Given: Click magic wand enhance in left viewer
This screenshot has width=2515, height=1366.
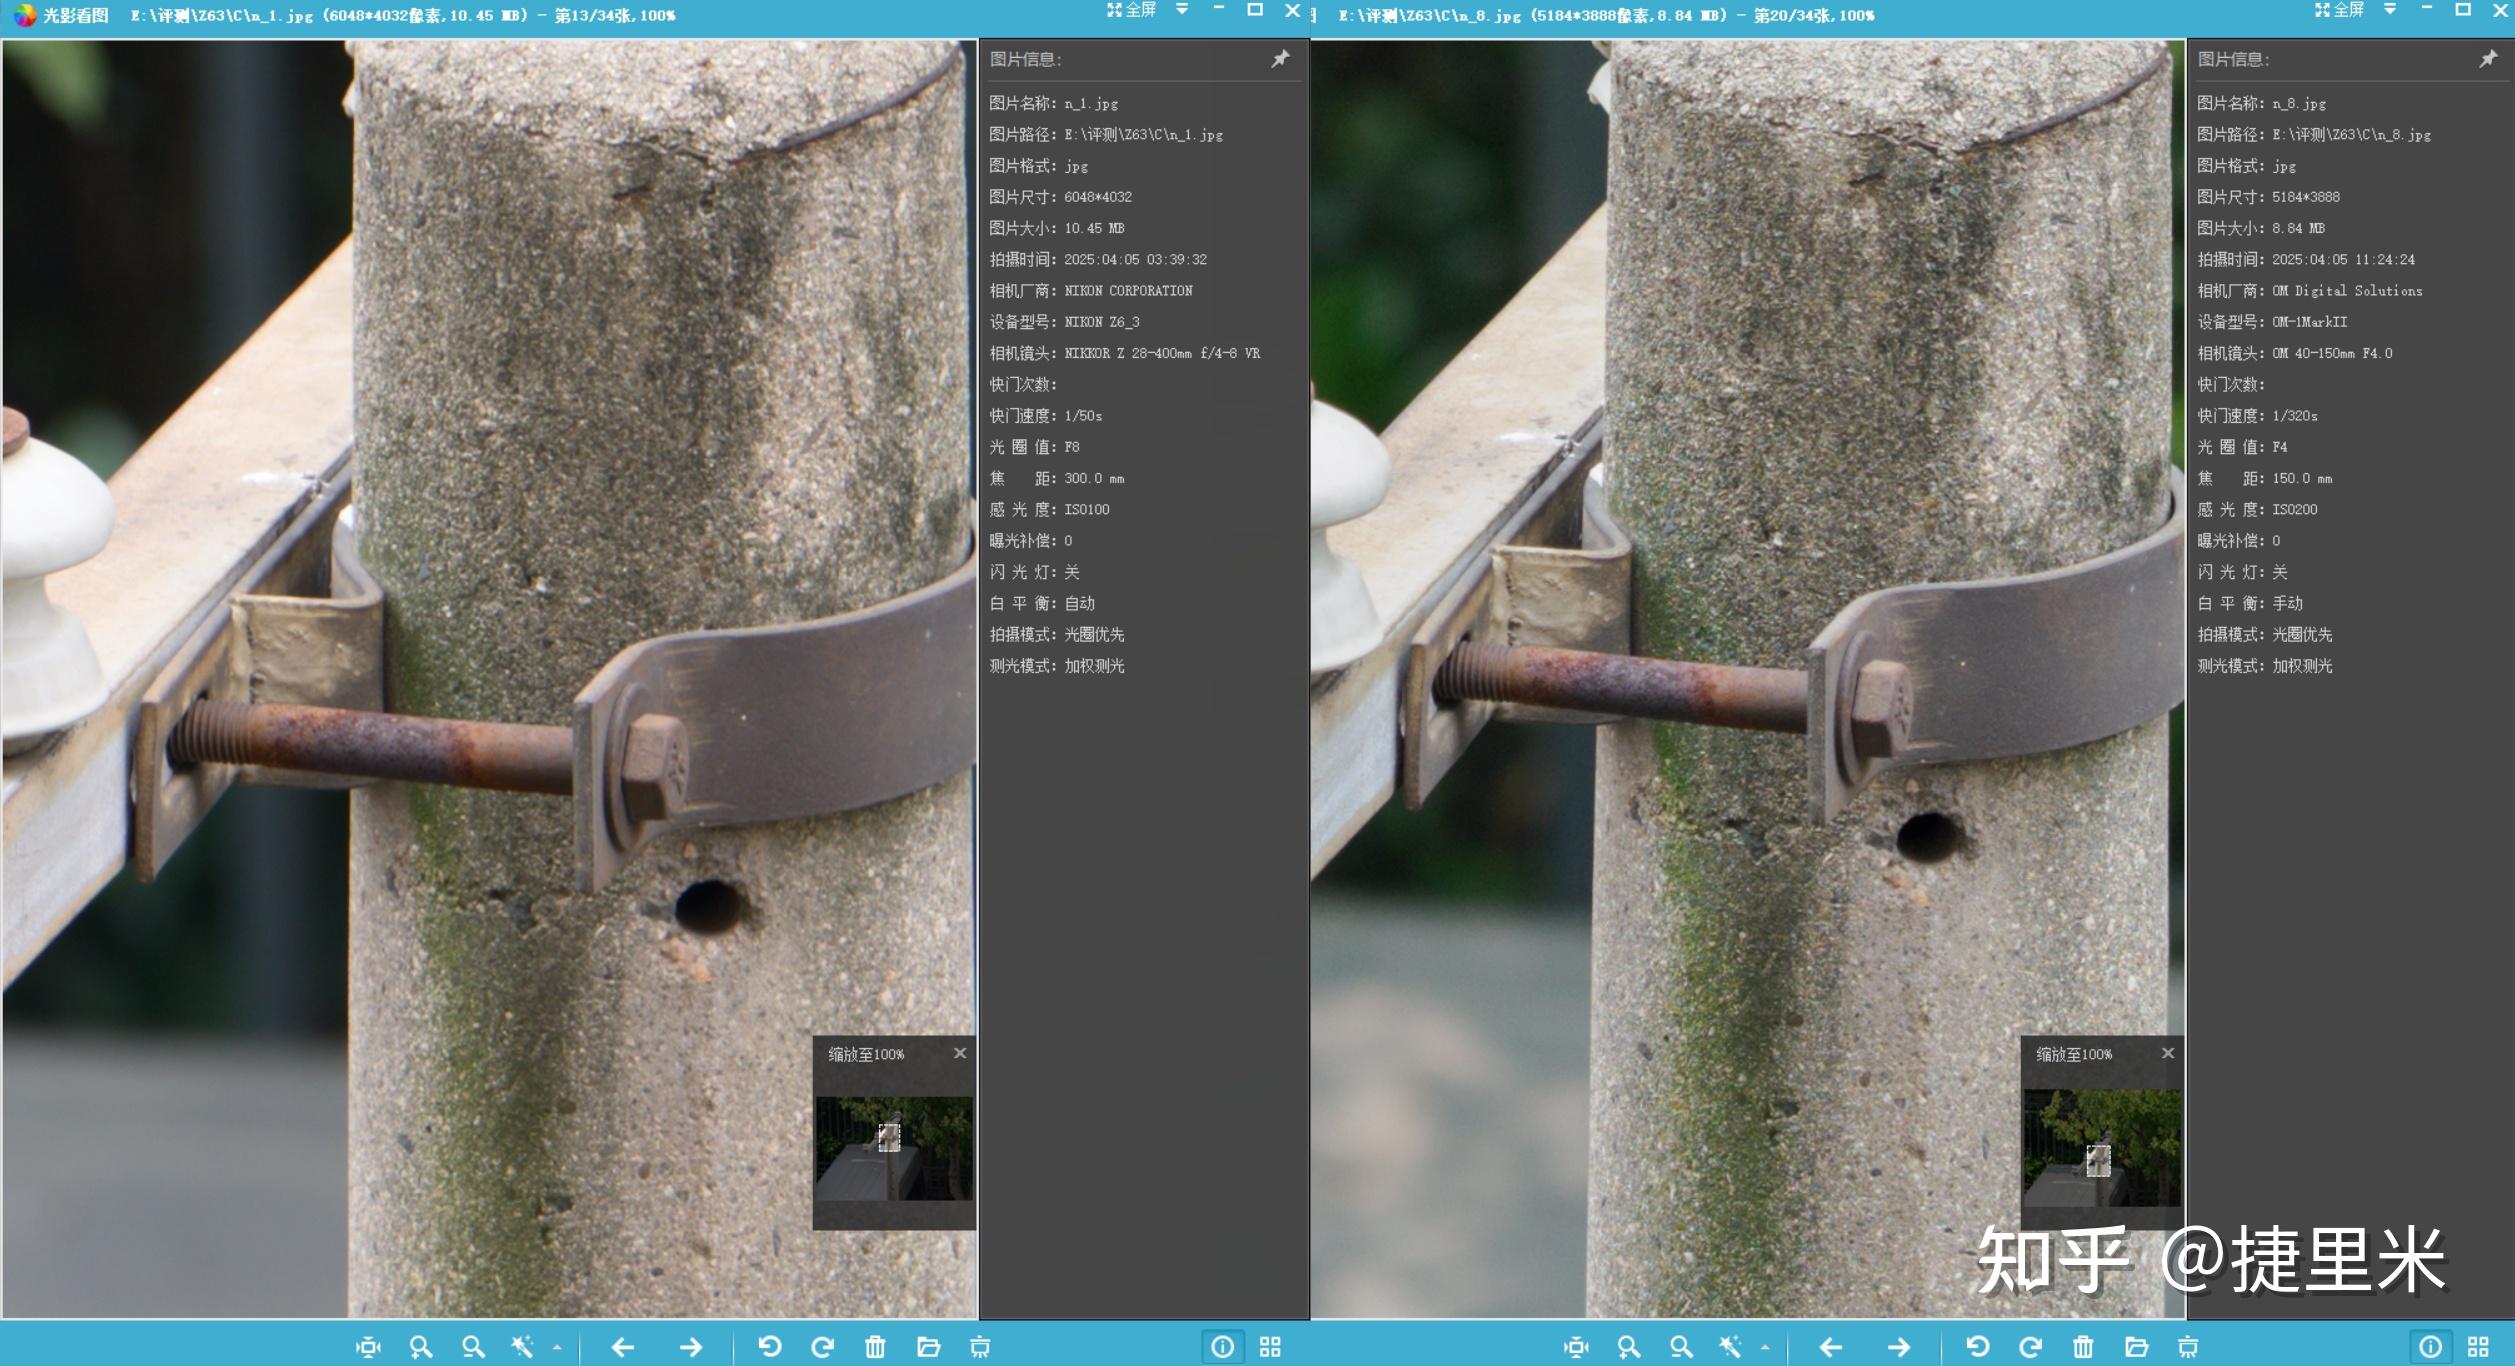Looking at the screenshot, I should coord(522,1347).
